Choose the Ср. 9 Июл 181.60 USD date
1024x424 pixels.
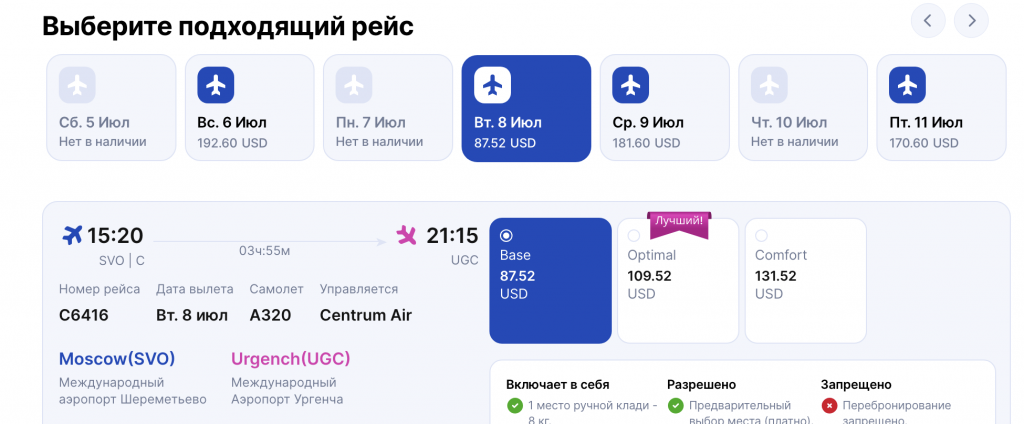coord(664,108)
